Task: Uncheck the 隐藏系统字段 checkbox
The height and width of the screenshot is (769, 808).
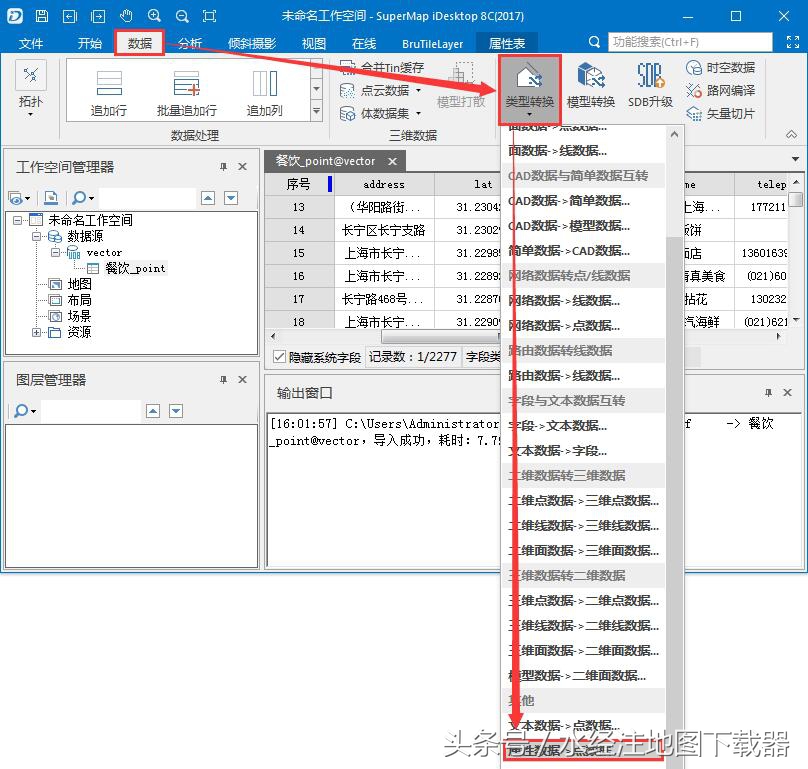Action: pos(277,356)
